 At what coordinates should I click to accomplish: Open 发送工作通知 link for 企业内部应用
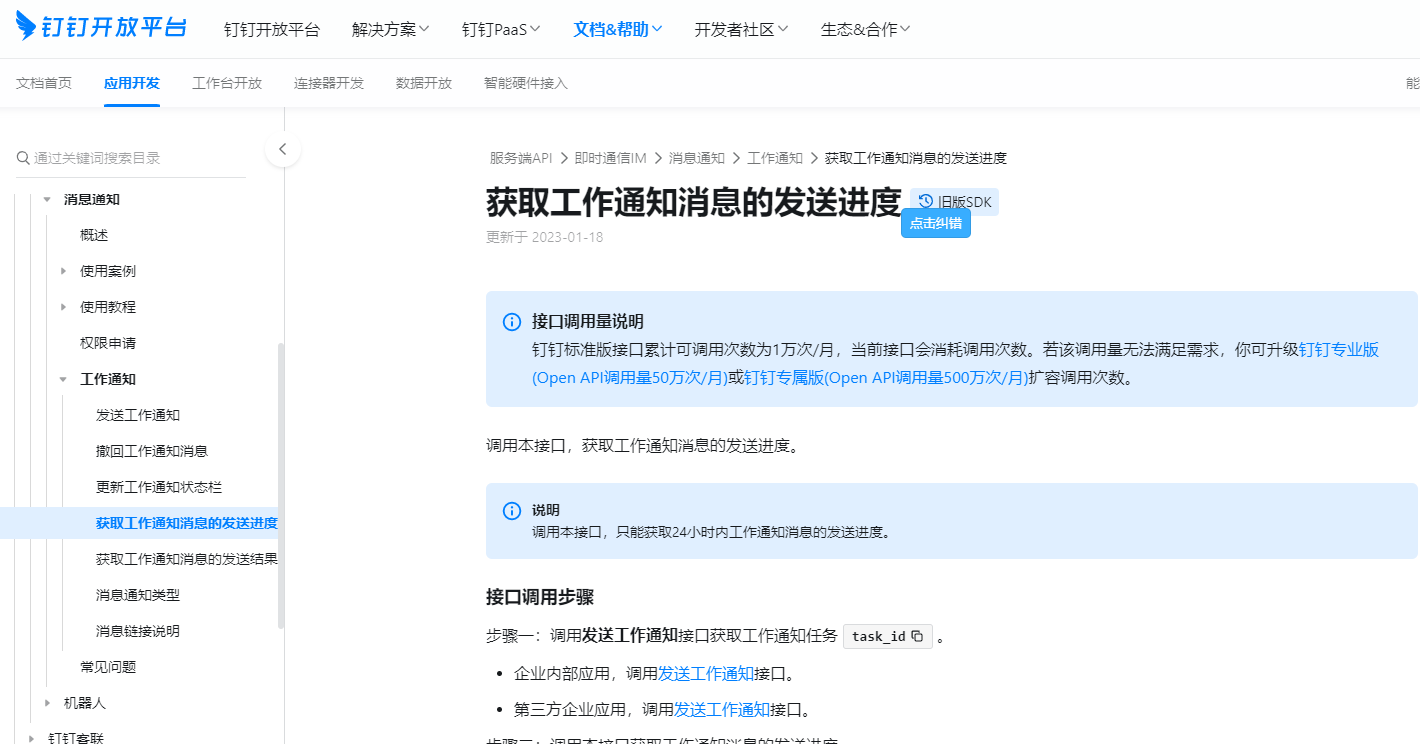[706, 673]
